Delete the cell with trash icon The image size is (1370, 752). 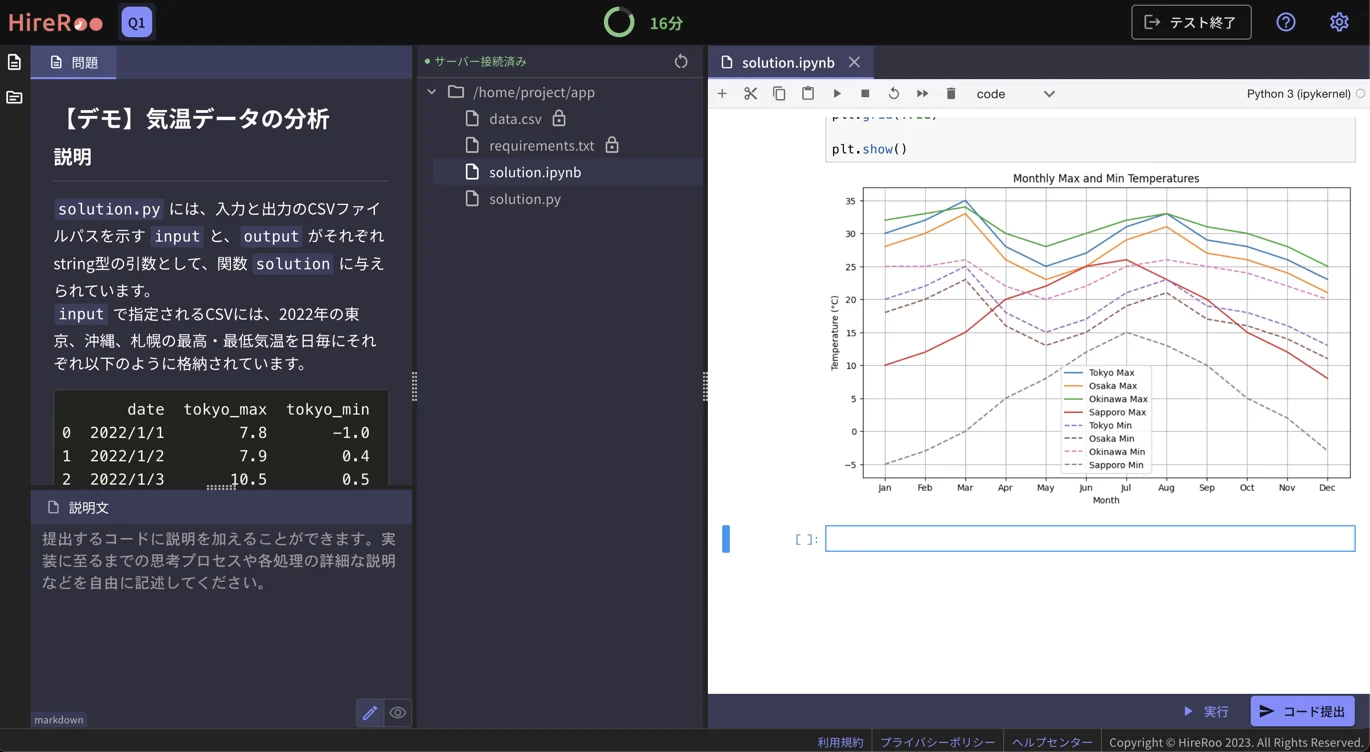coord(951,94)
